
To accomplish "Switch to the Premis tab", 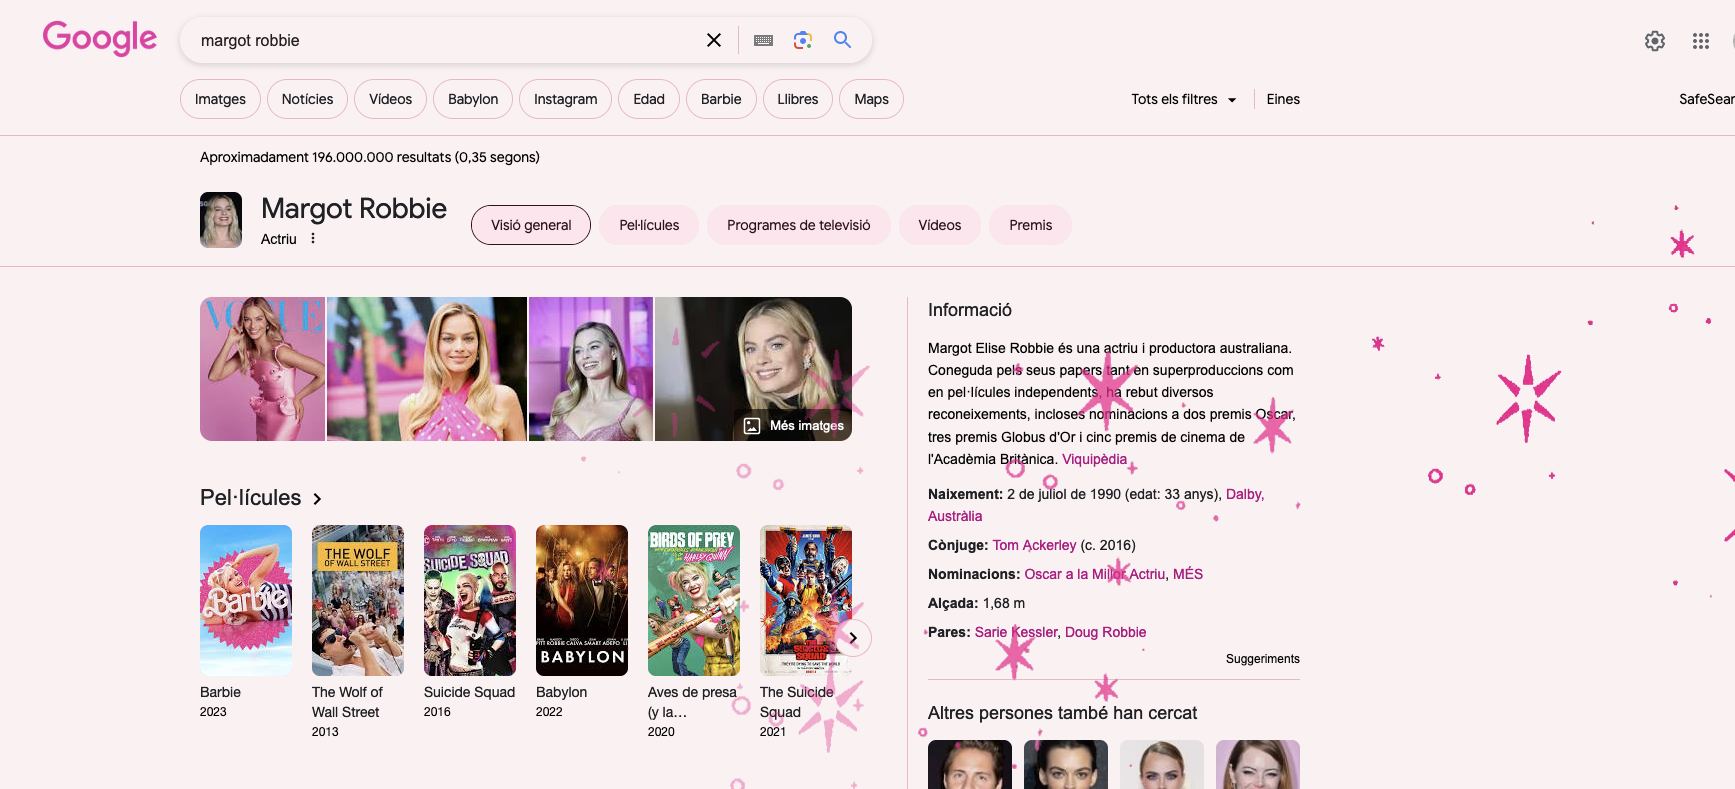I will click(1031, 225).
